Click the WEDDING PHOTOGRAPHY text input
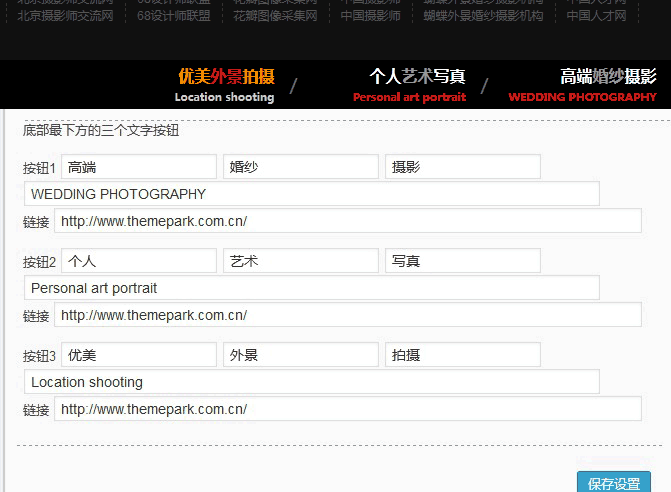Viewport: 671px width, 492px height. coord(311,194)
